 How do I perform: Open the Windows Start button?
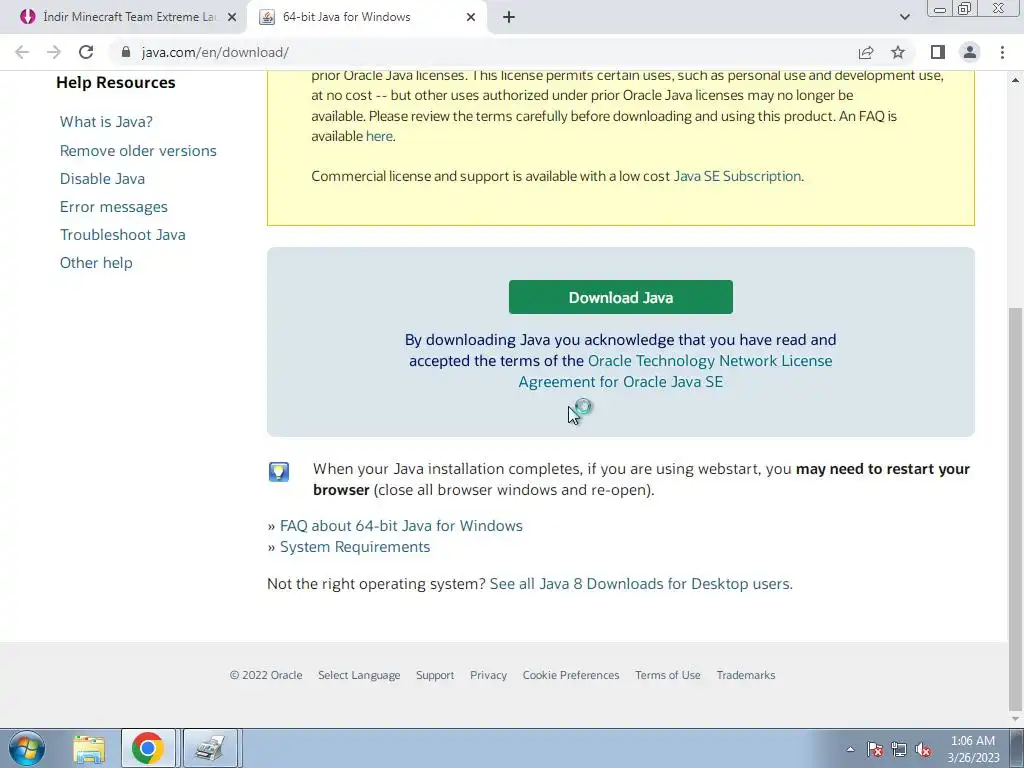(27, 748)
